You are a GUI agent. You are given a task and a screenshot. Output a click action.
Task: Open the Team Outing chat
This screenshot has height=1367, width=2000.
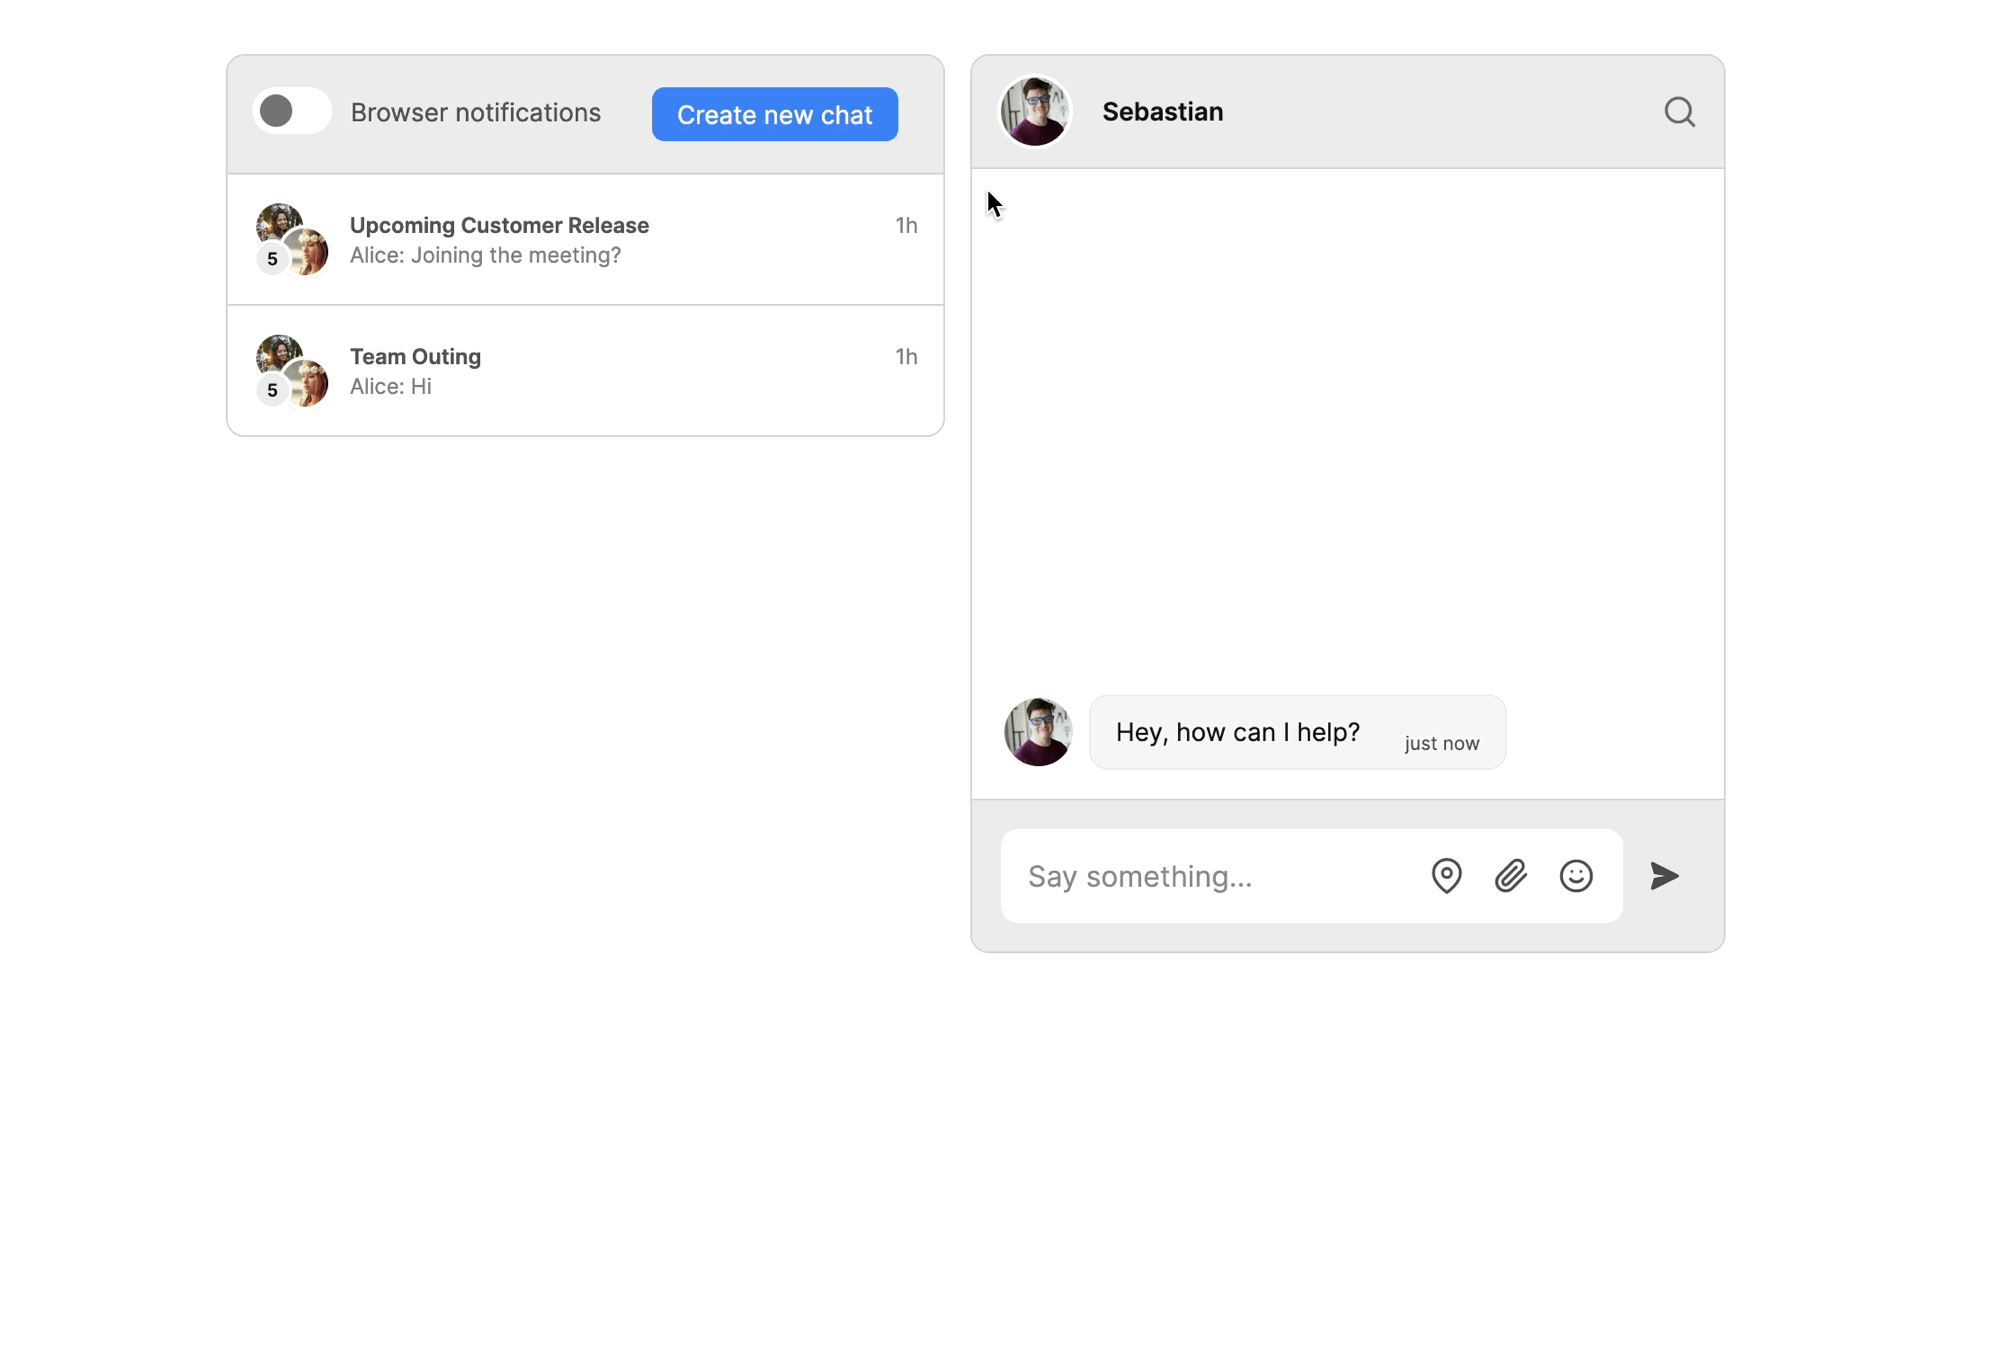click(600, 371)
